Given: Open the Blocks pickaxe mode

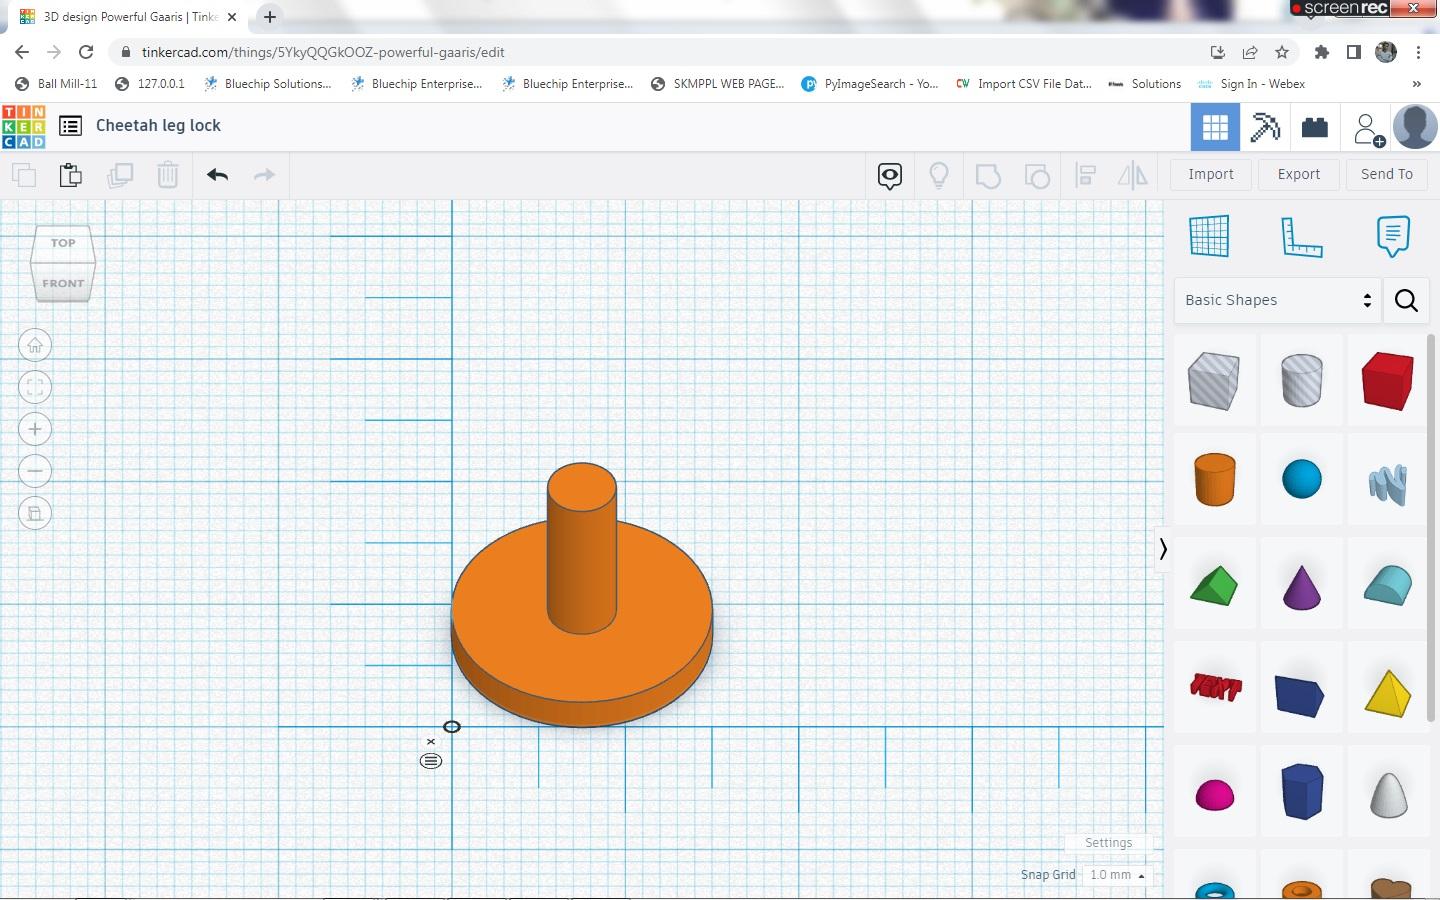Looking at the screenshot, I should [1265, 127].
